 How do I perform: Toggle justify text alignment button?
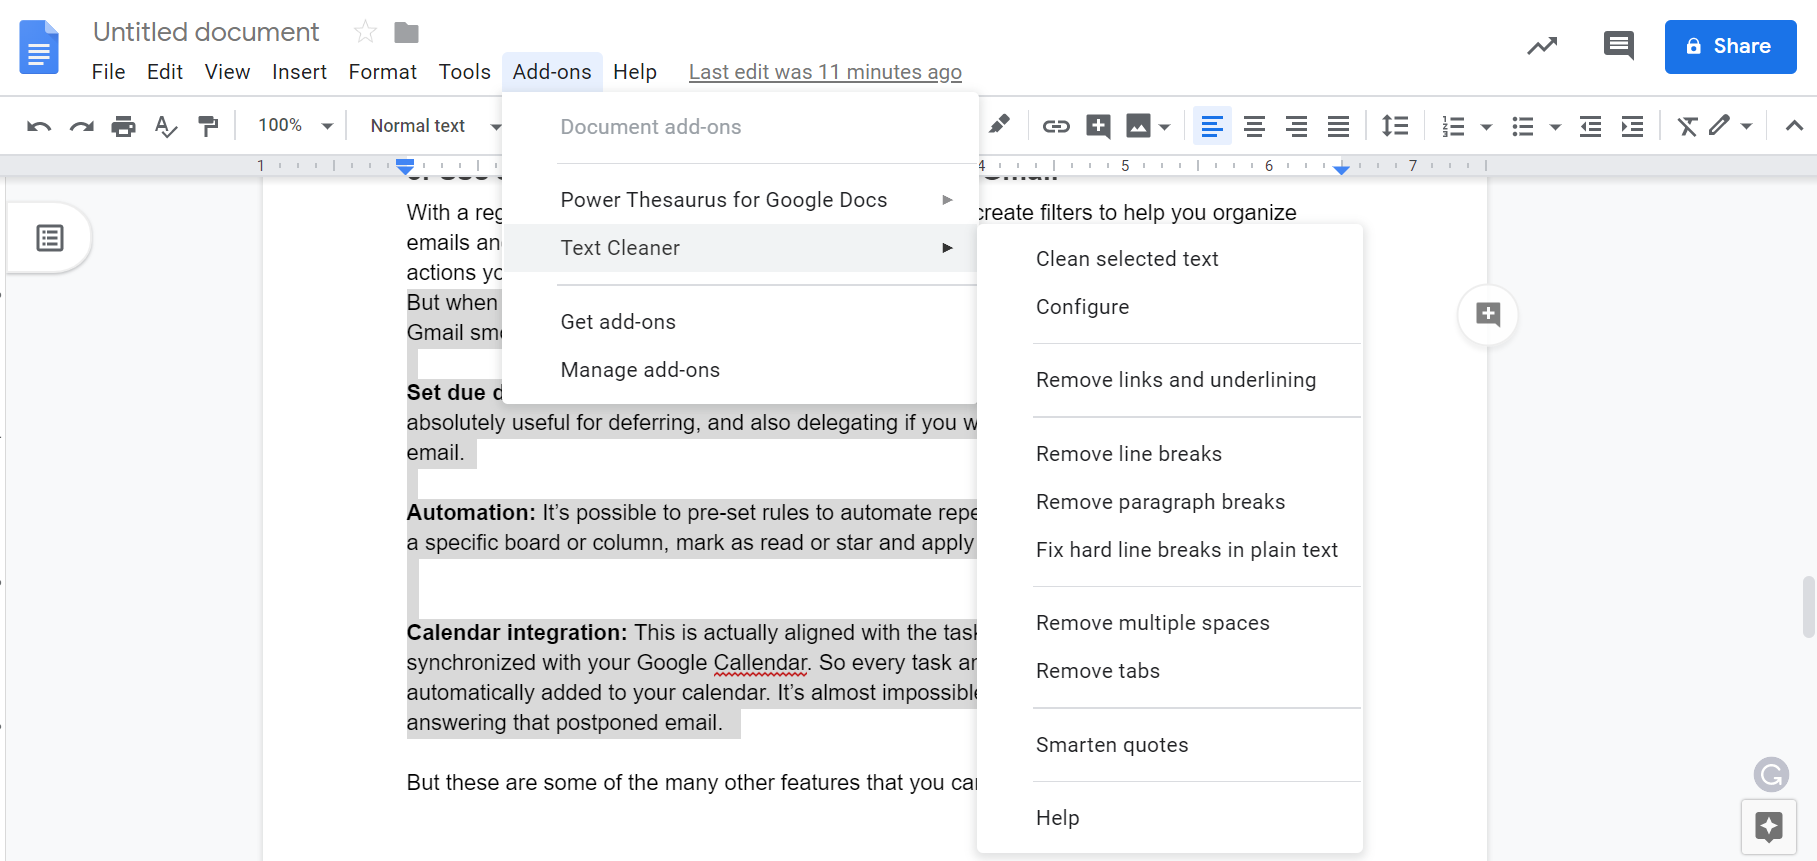click(1338, 126)
